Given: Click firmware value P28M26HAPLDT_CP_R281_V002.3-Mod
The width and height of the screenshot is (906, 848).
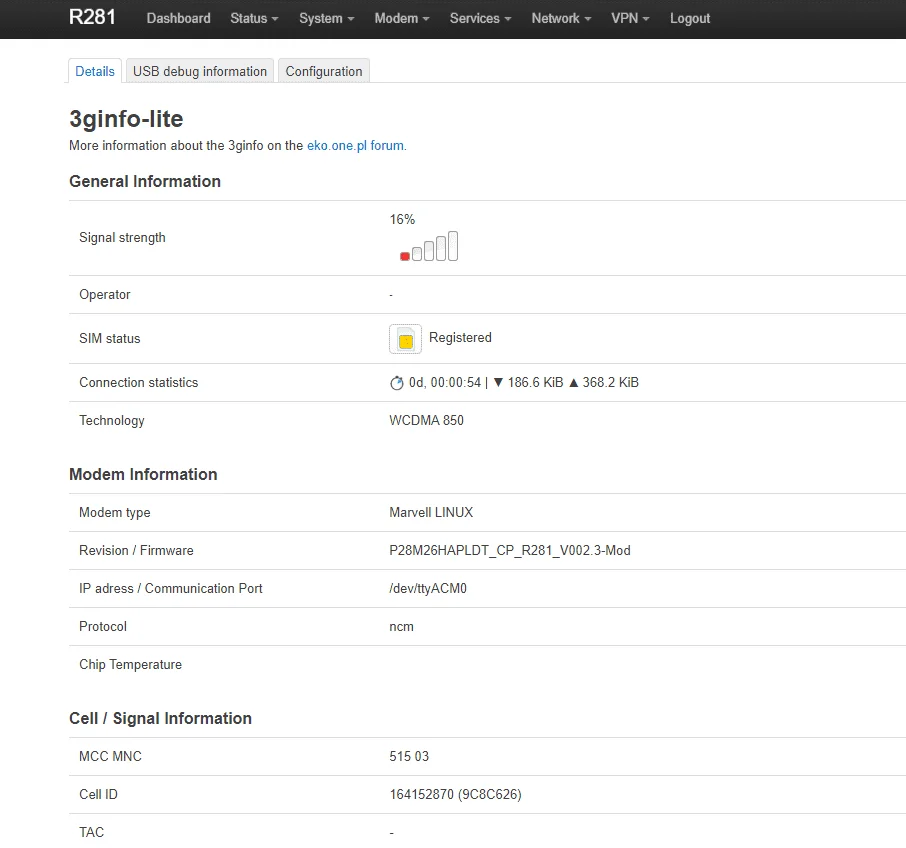Looking at the screenshot, I should coord(510,551).
